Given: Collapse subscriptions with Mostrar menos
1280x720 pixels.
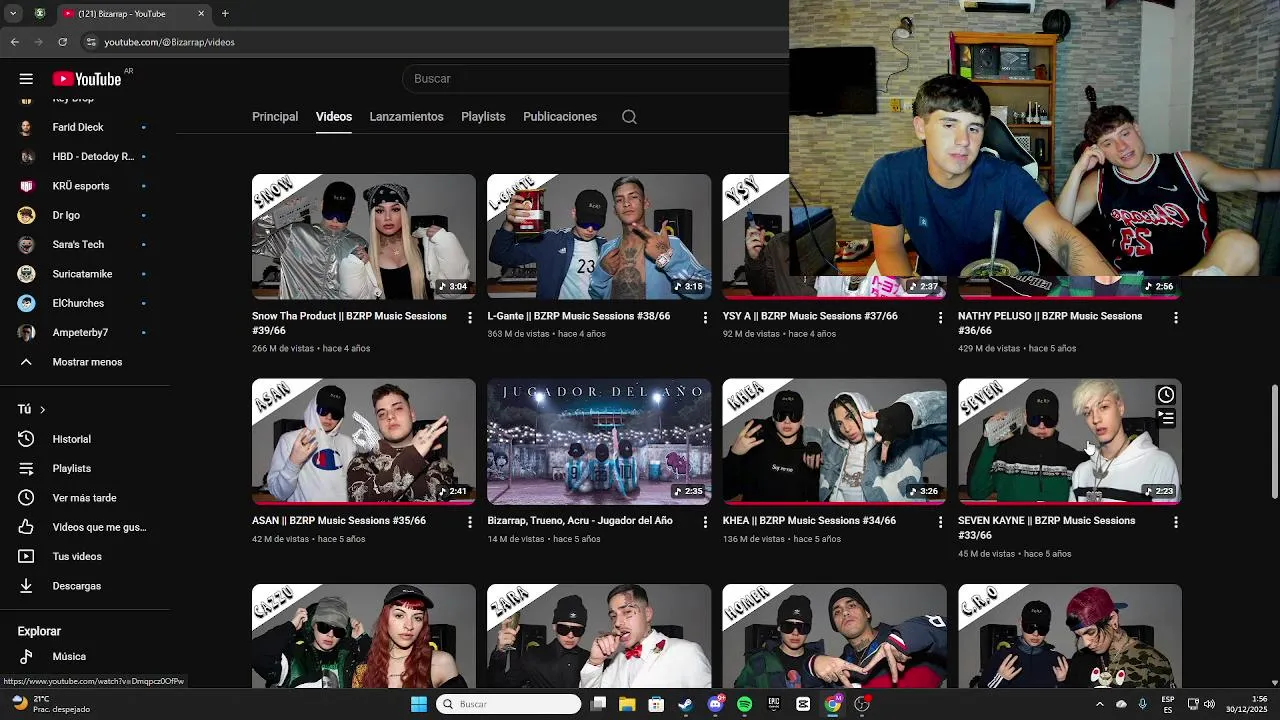Looking at the screenshot, I should (85, 362).
